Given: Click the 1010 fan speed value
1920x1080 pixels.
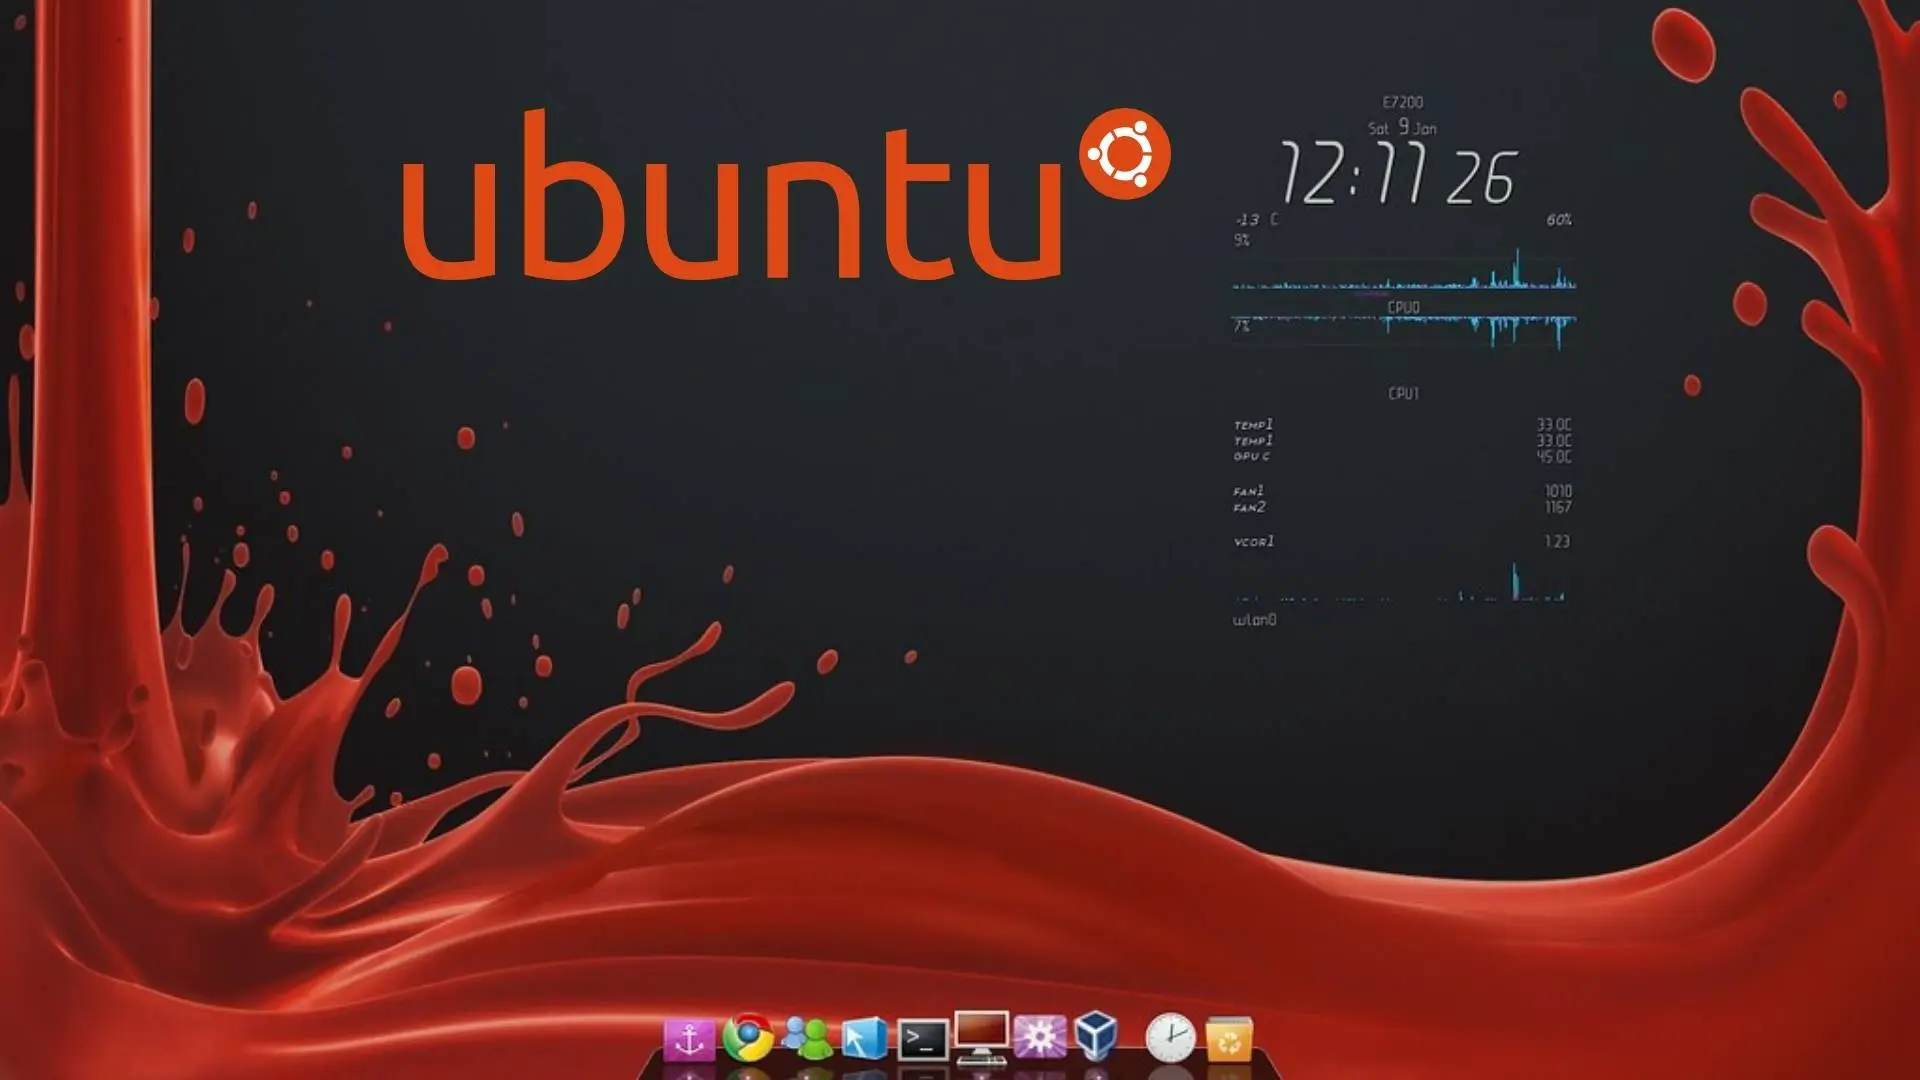Looking at the screenshot, I should pos(1558,491).
